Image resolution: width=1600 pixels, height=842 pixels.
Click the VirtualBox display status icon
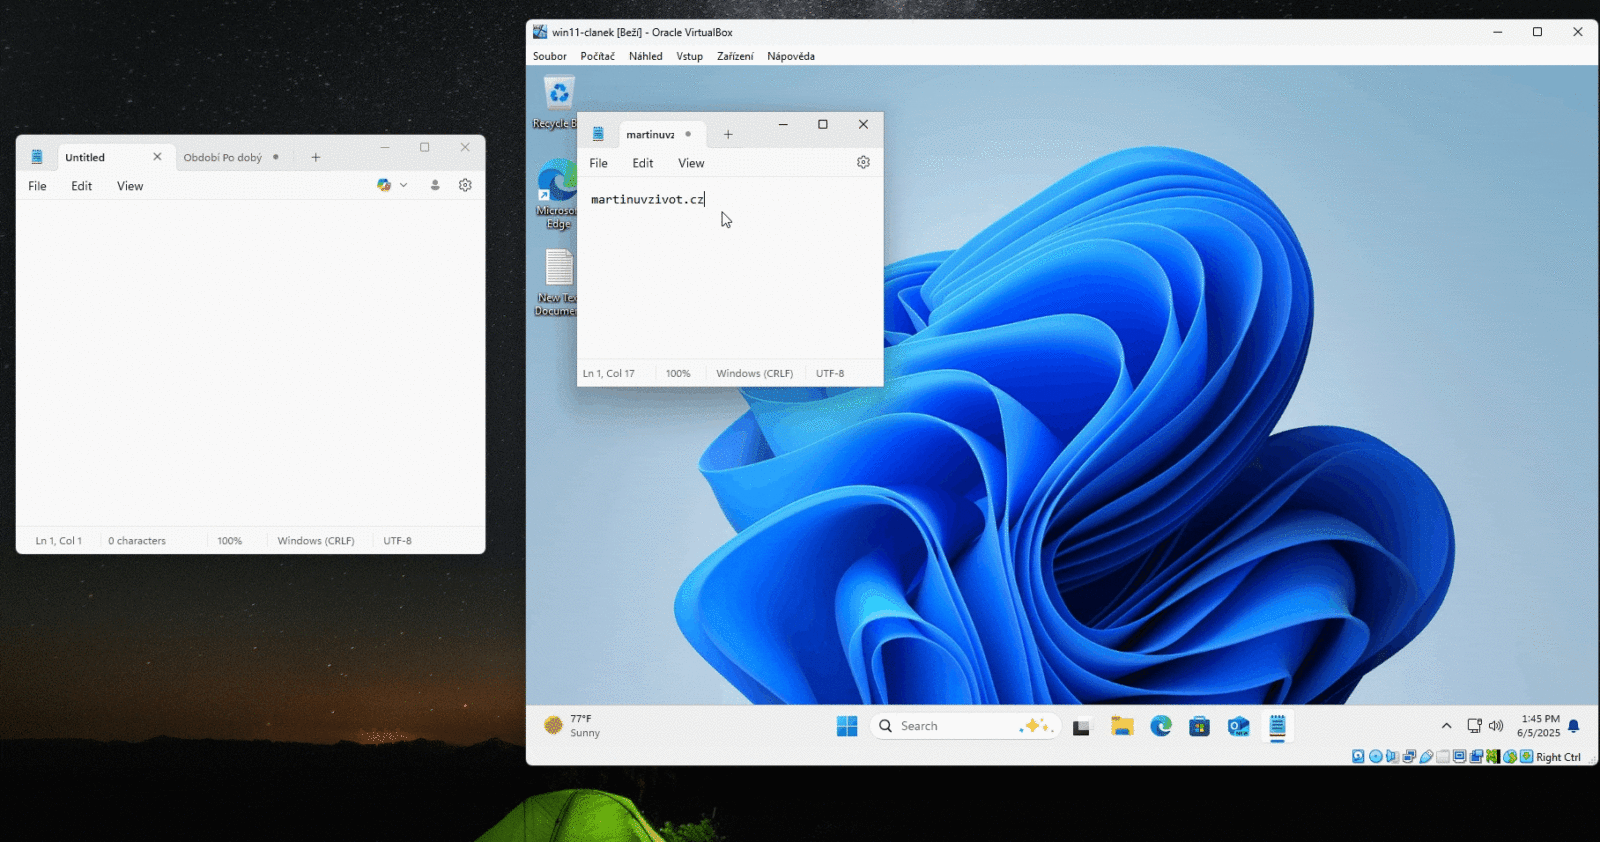pyautogui.click(x=1460, y=757)
